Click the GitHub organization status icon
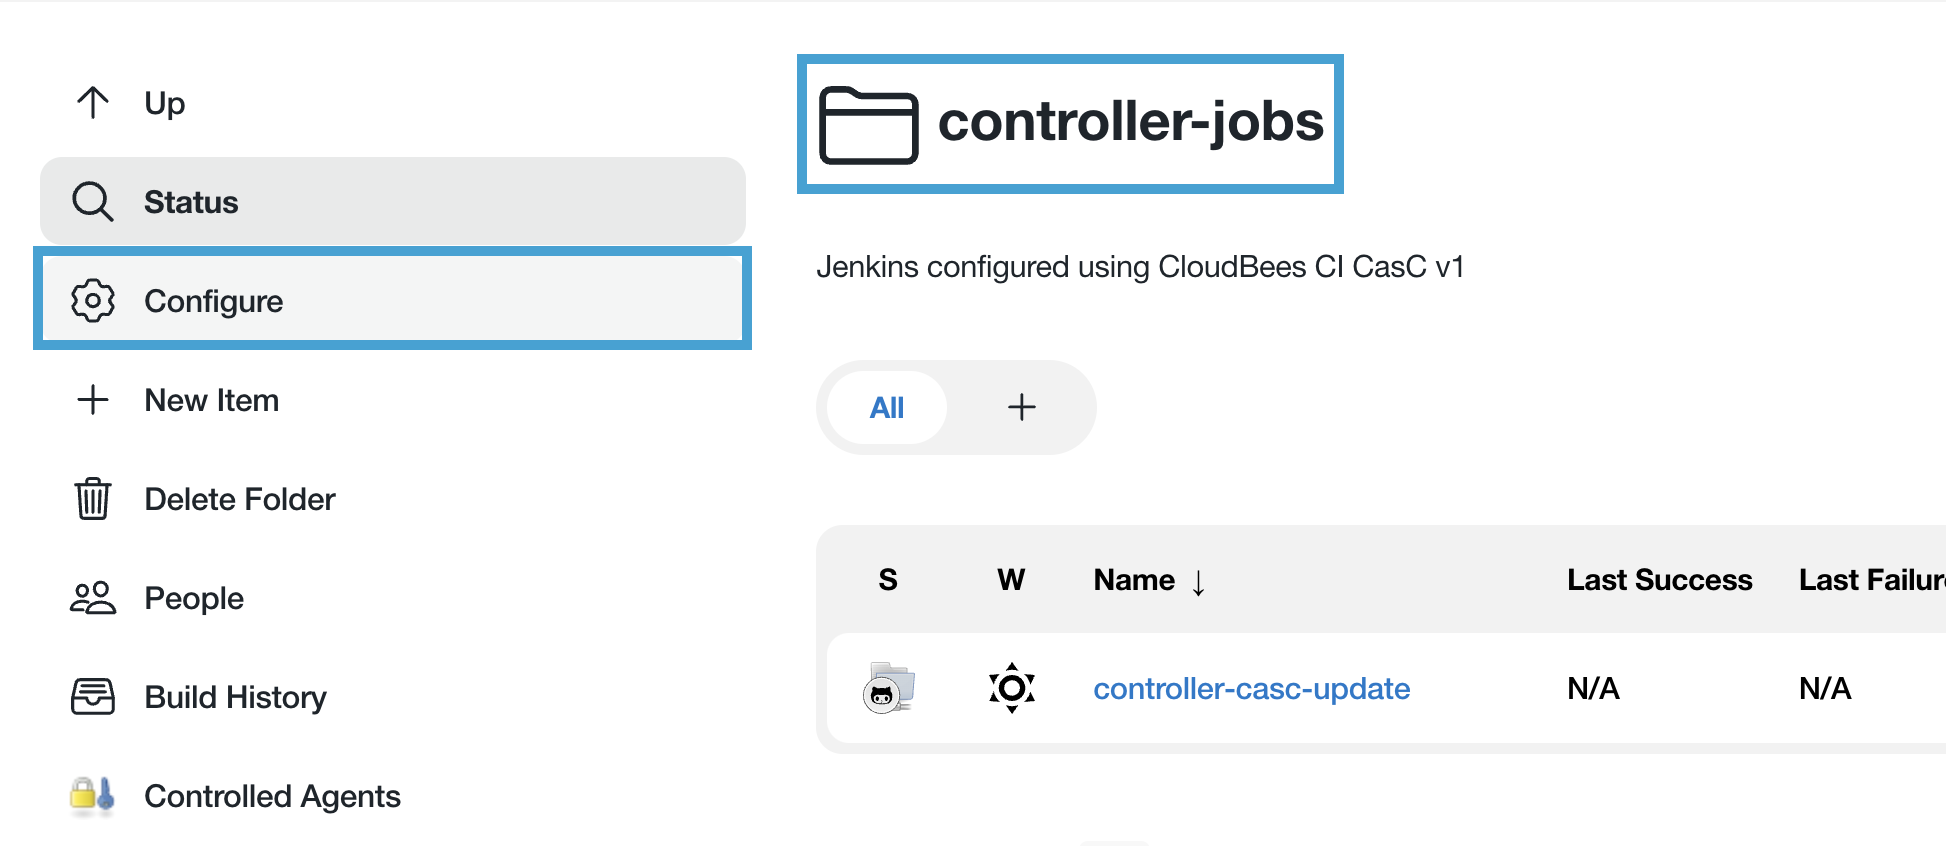1946x846 pixels. point(888,688)
